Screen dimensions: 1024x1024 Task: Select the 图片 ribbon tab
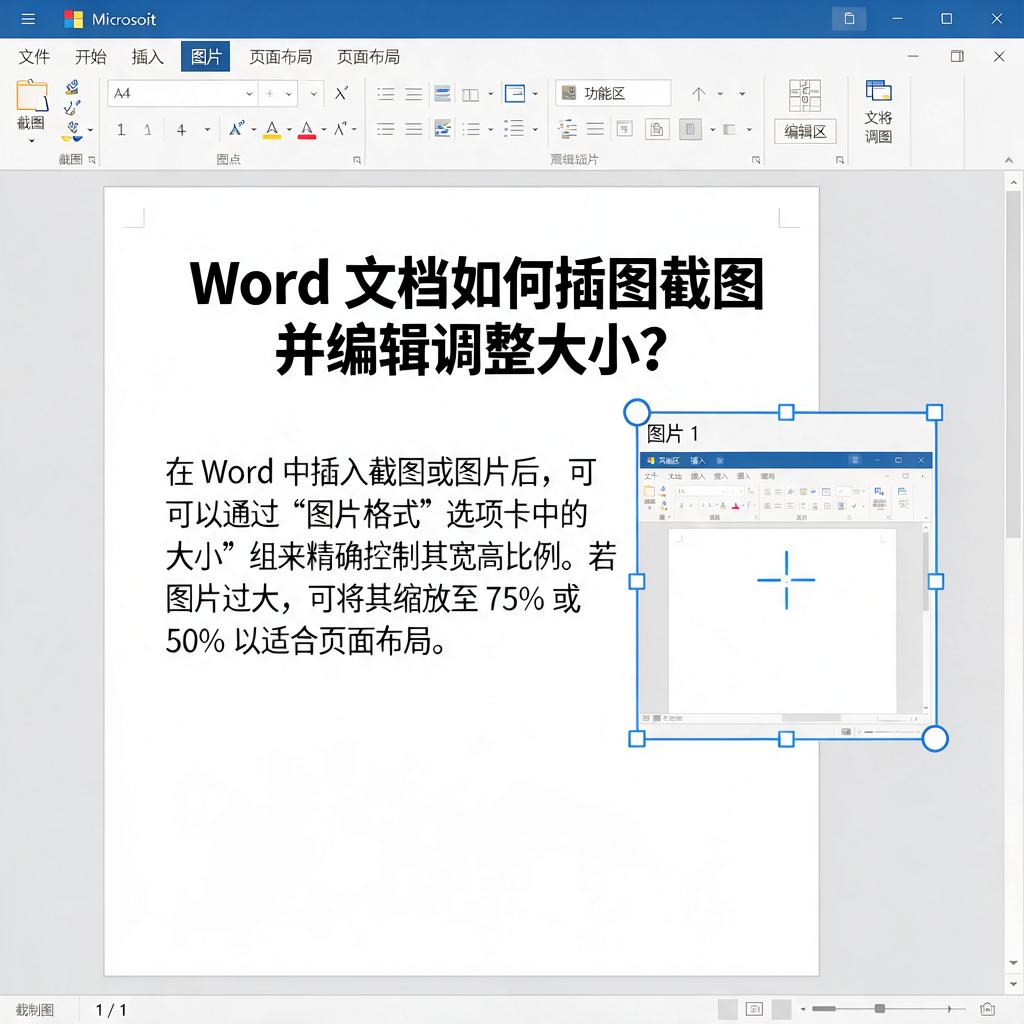[205, 57]
